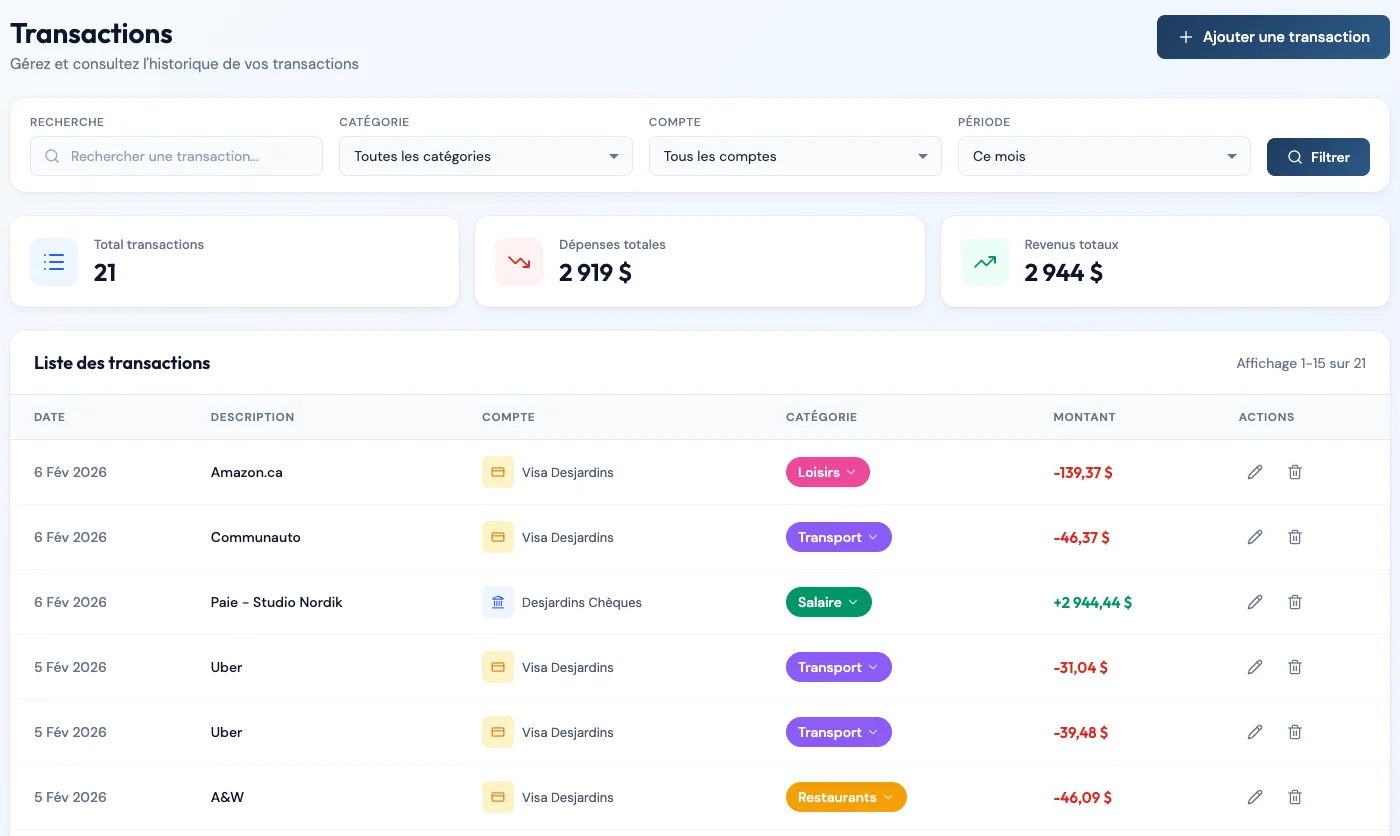
Task: Click the magnifying glass in the search field
Action: point(51,156)
